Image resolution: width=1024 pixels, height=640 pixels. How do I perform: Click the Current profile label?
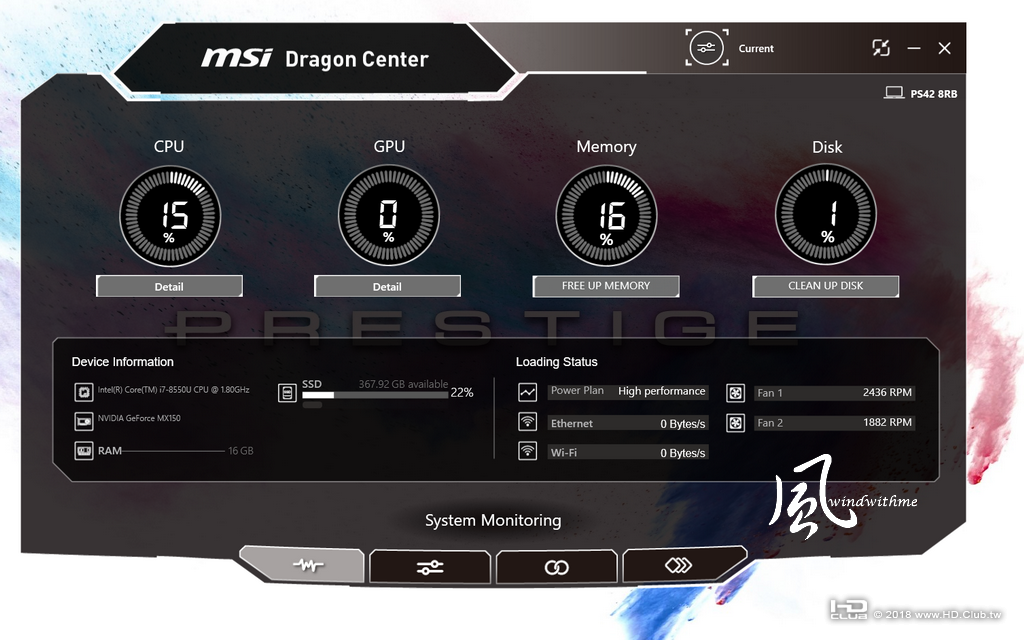click(756, 48)
